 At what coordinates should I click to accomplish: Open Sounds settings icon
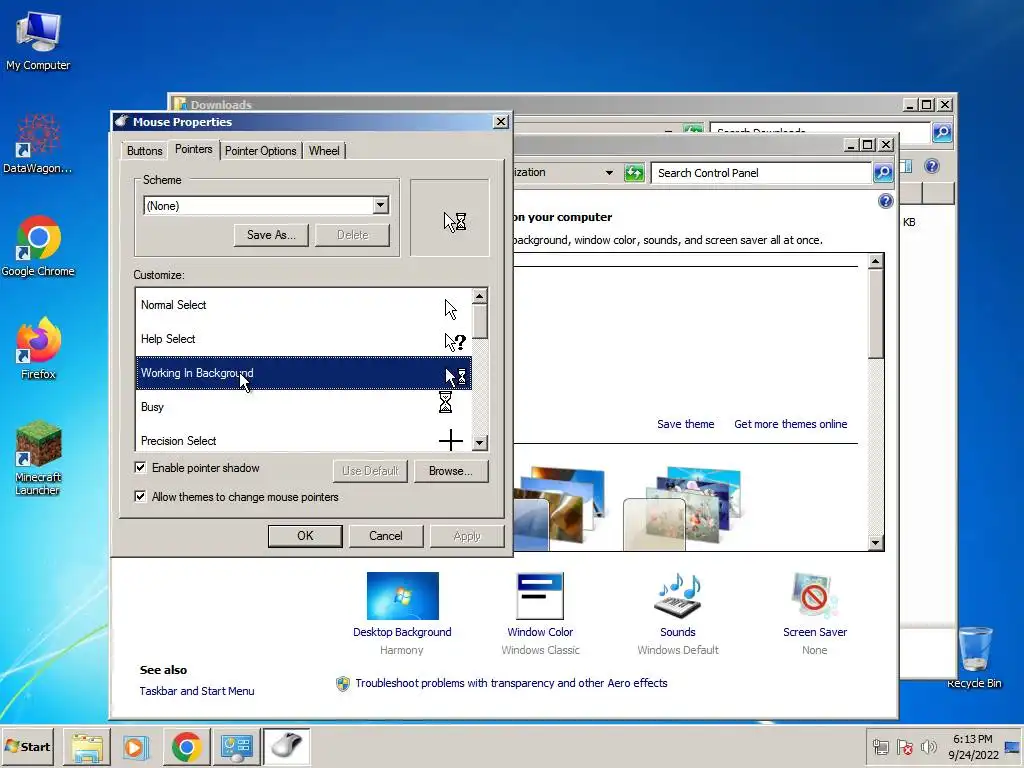(x=678, y=596)
